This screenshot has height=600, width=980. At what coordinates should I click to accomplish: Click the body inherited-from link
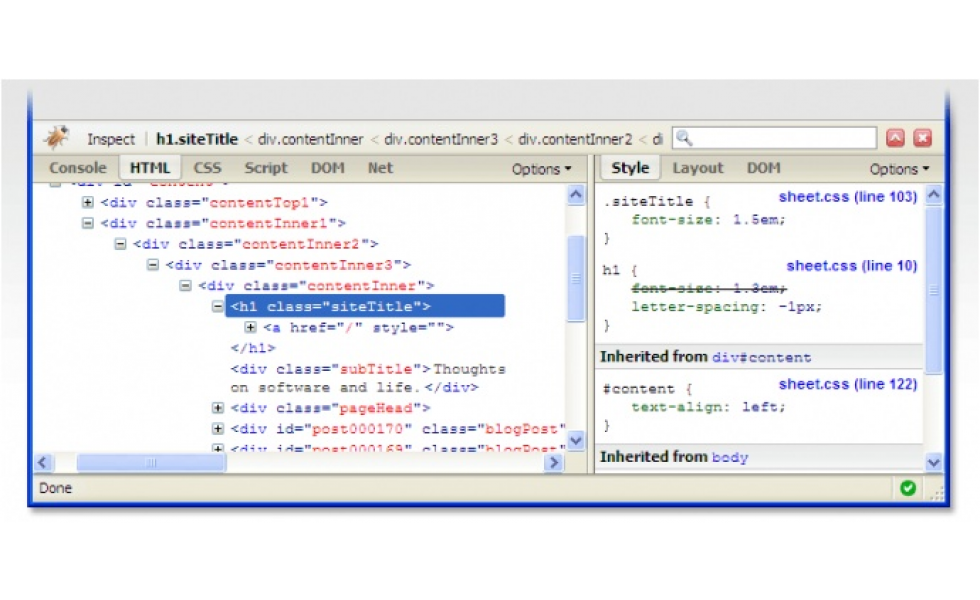(730, 458)
